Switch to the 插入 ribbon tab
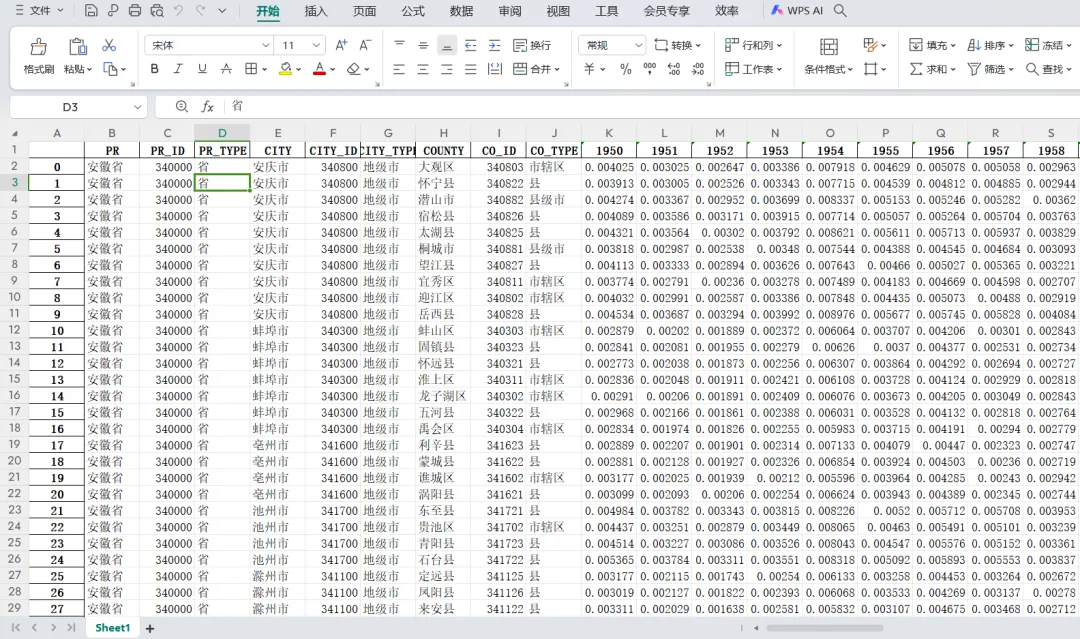 tap(316, 11)
